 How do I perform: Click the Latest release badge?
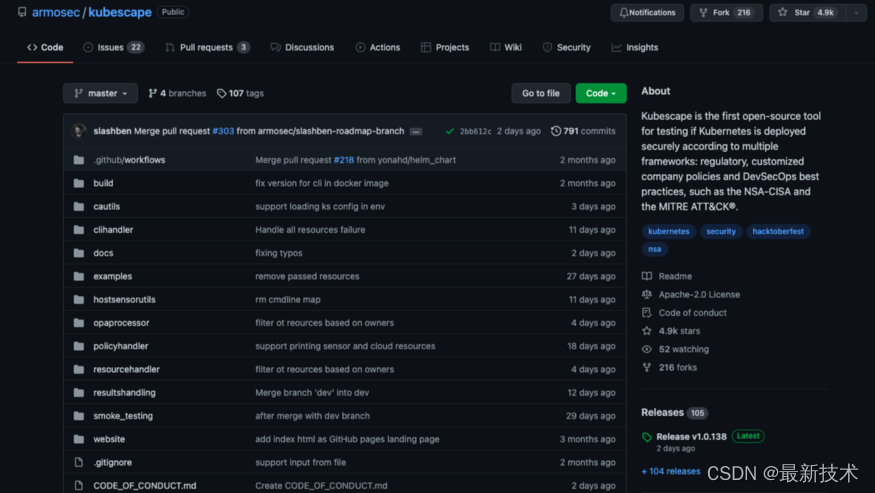tap(748, 436)
